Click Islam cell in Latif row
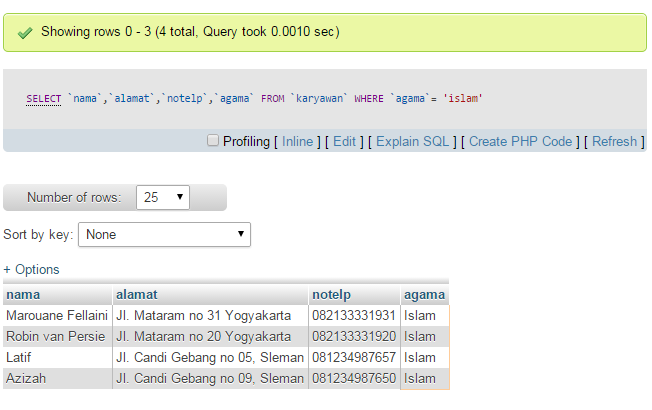 (x=425, y=358)
